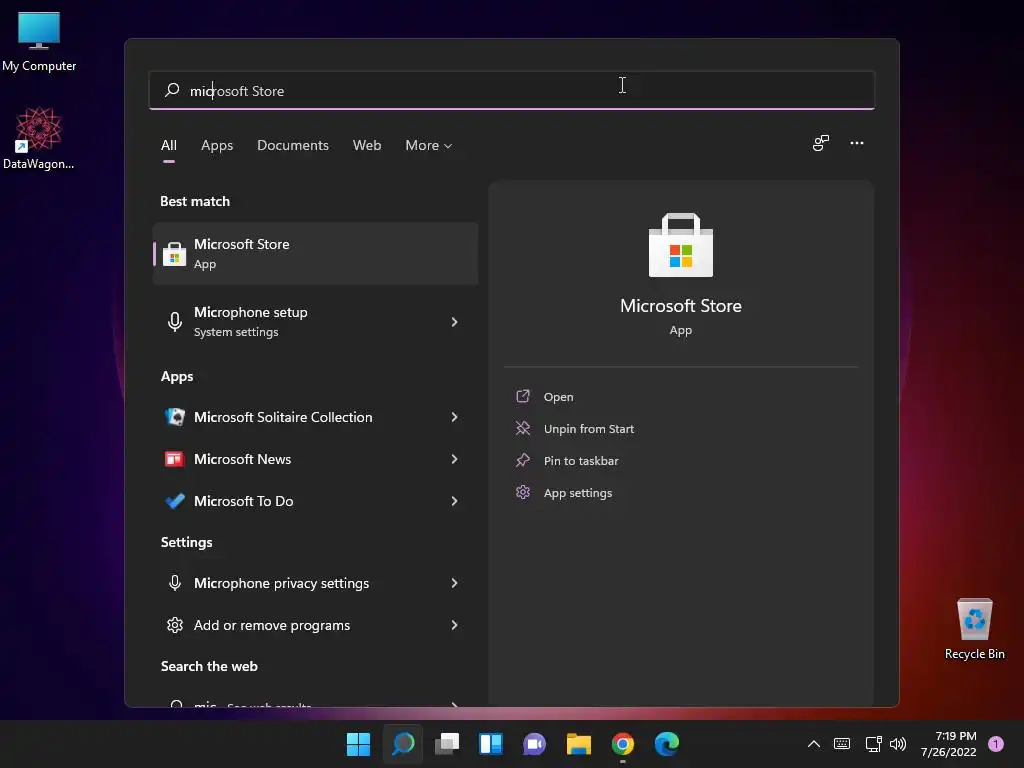Click the Solitaire Collection cards icon
The image size is (1024, 768).
pos(174,417)
